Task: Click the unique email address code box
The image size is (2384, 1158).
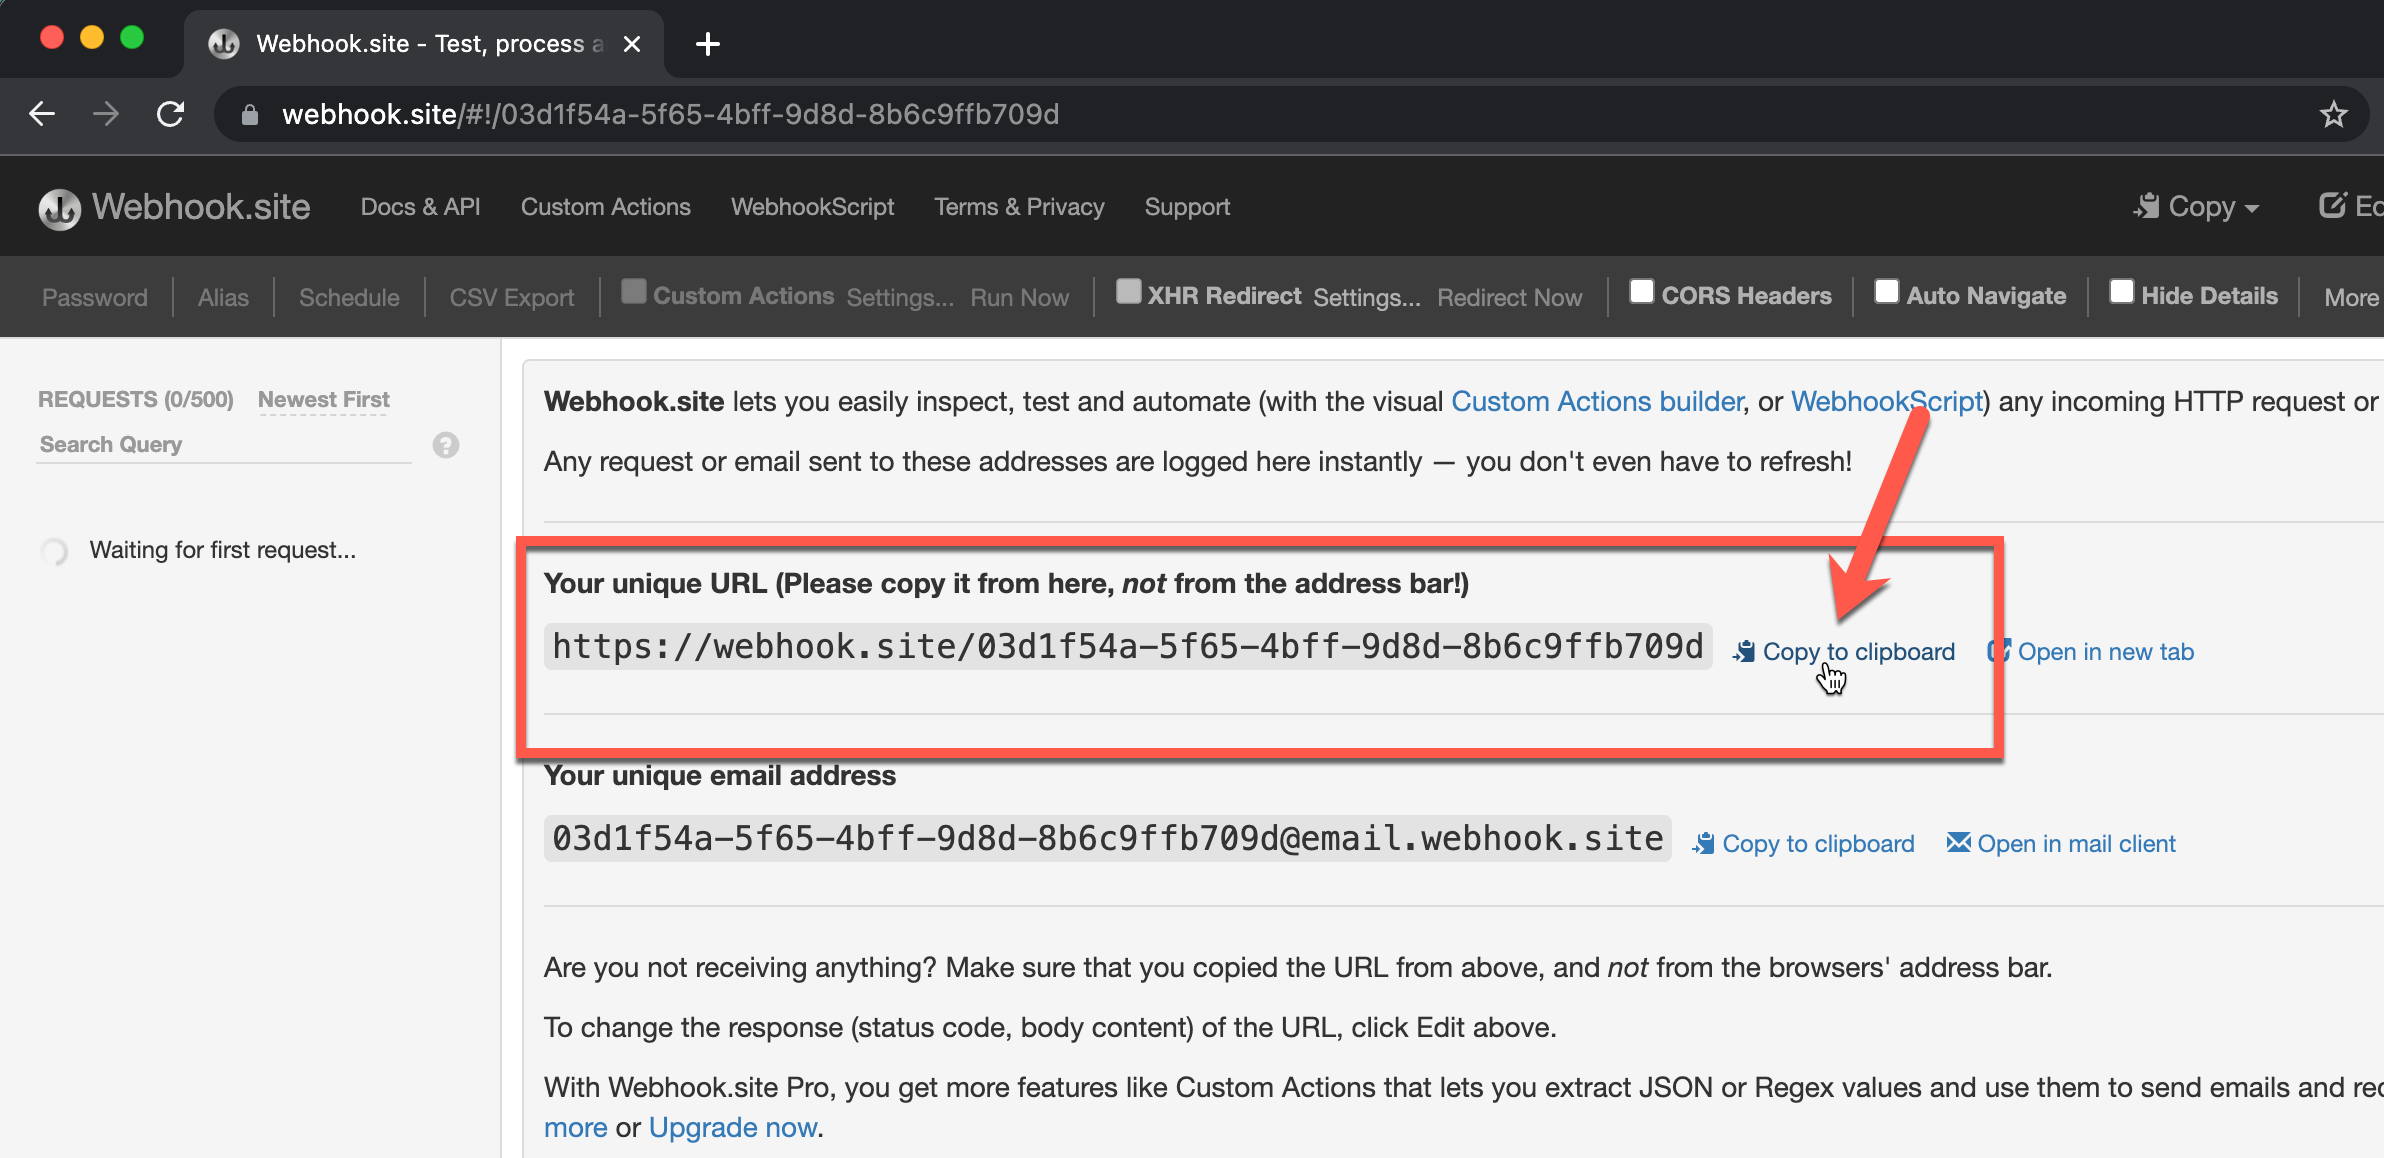Action: point(1107,838)
